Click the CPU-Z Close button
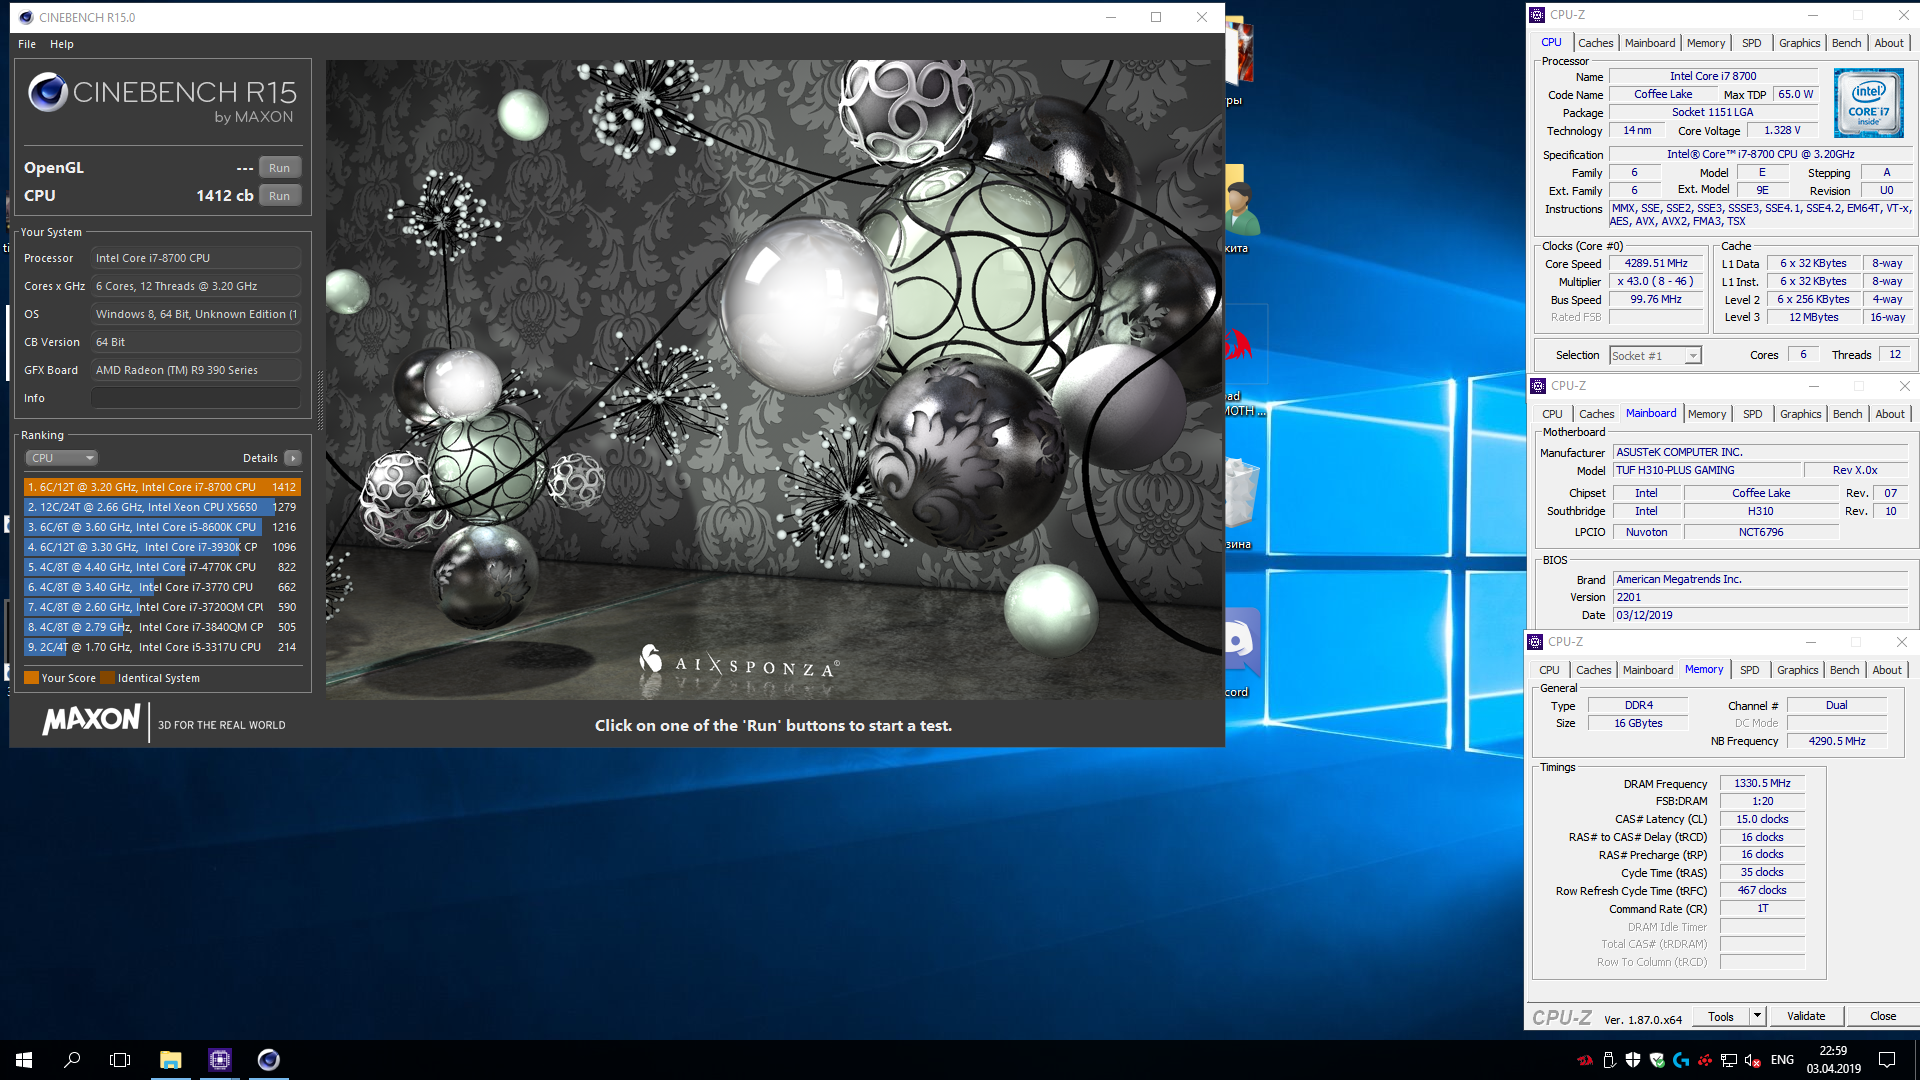Screen dimensions: 1920x1080 [x=1883, y=1016]
